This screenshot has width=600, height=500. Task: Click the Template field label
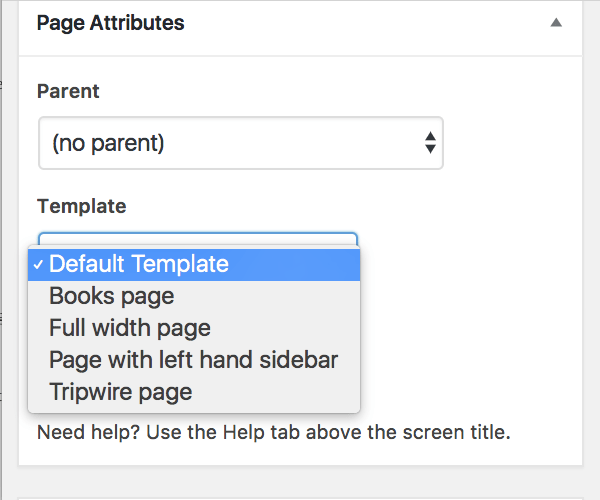81,207
